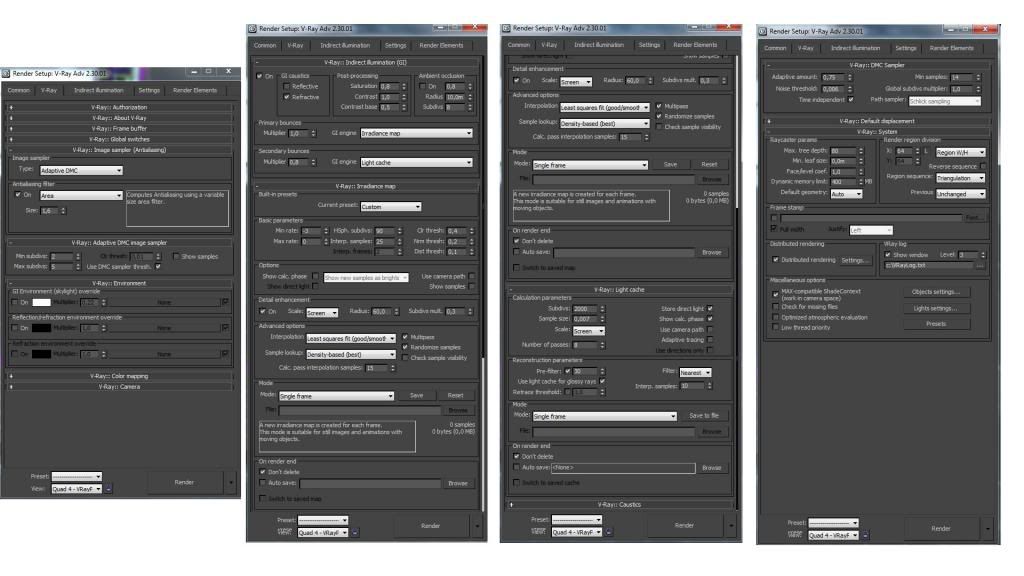Click the viewport lock icon in the second window
Viewport: 1024px width, 576px height.
(x=355, y=533)
